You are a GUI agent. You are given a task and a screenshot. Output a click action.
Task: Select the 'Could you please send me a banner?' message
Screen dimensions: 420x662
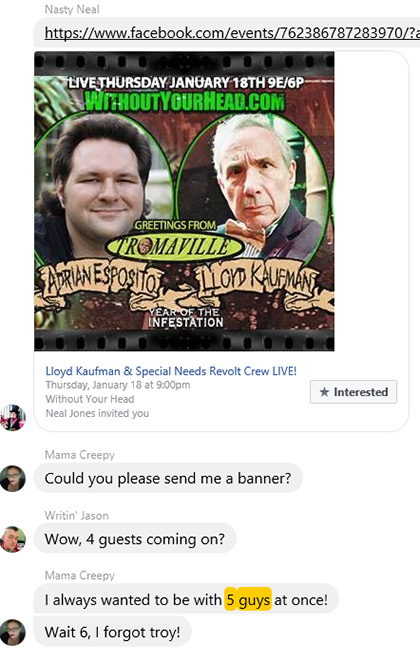click(168, 478)
